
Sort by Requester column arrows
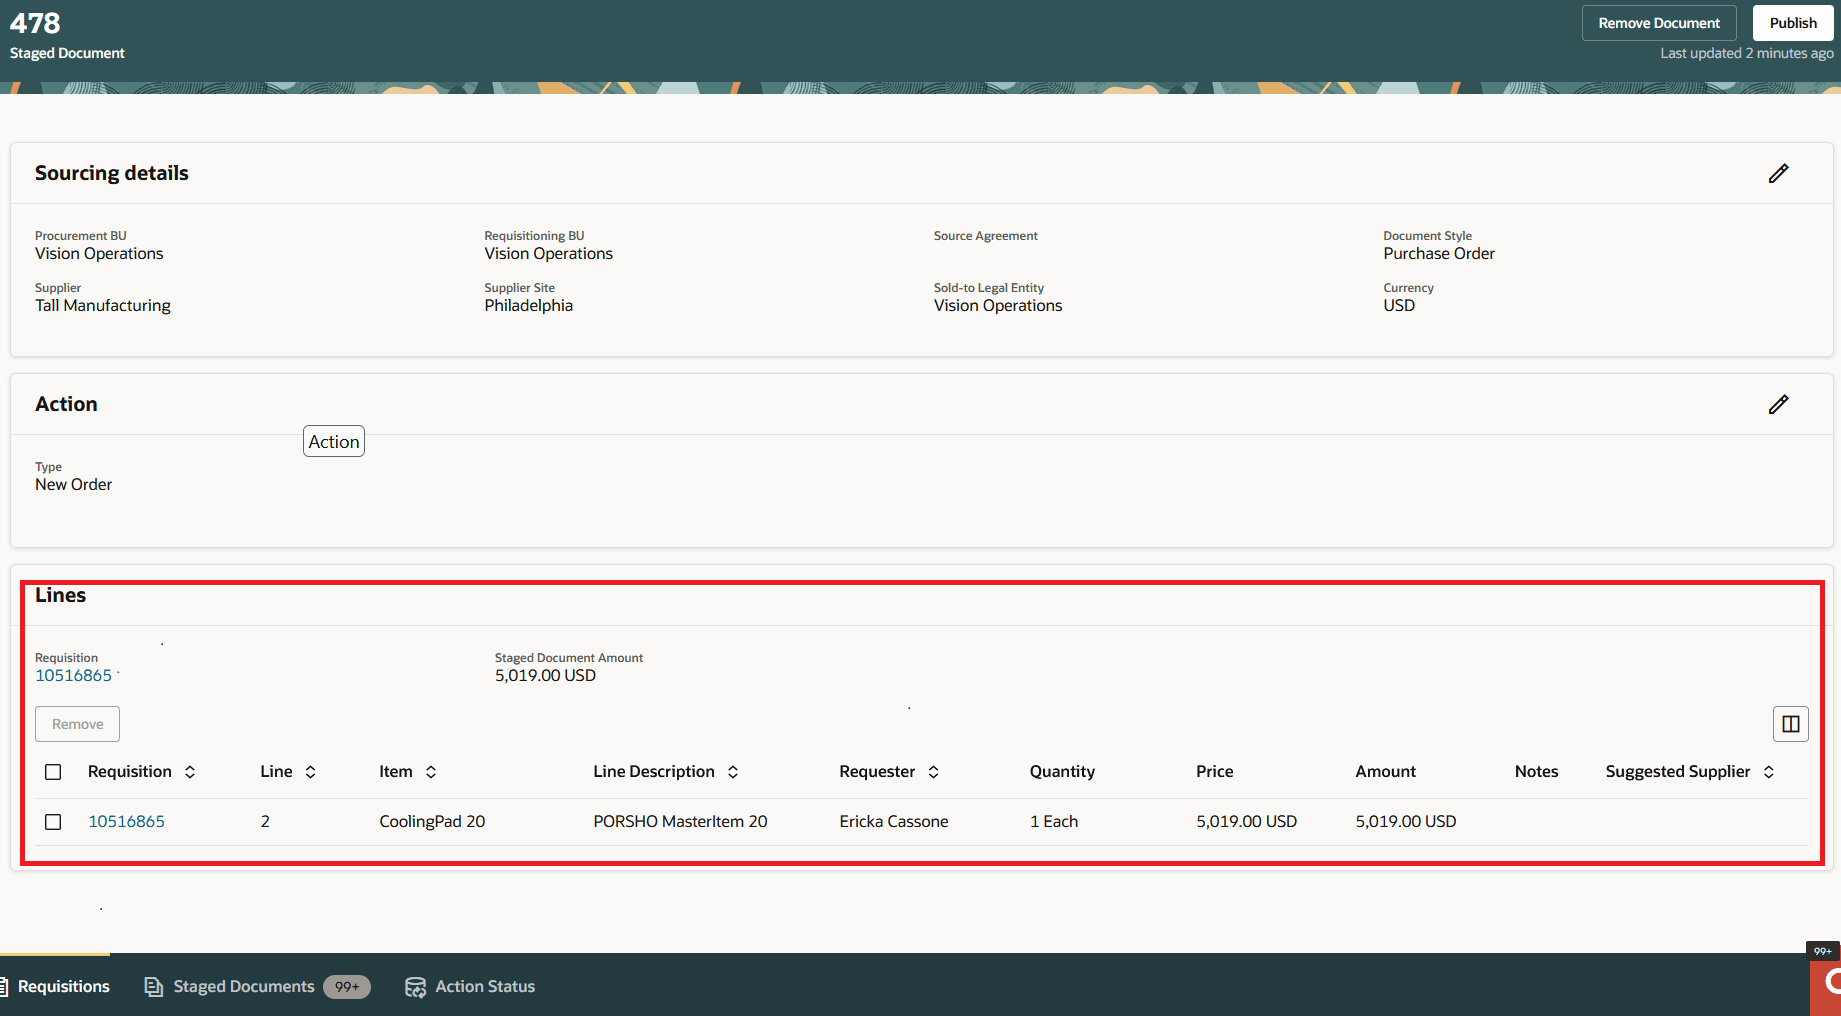[x=934, y=772]
